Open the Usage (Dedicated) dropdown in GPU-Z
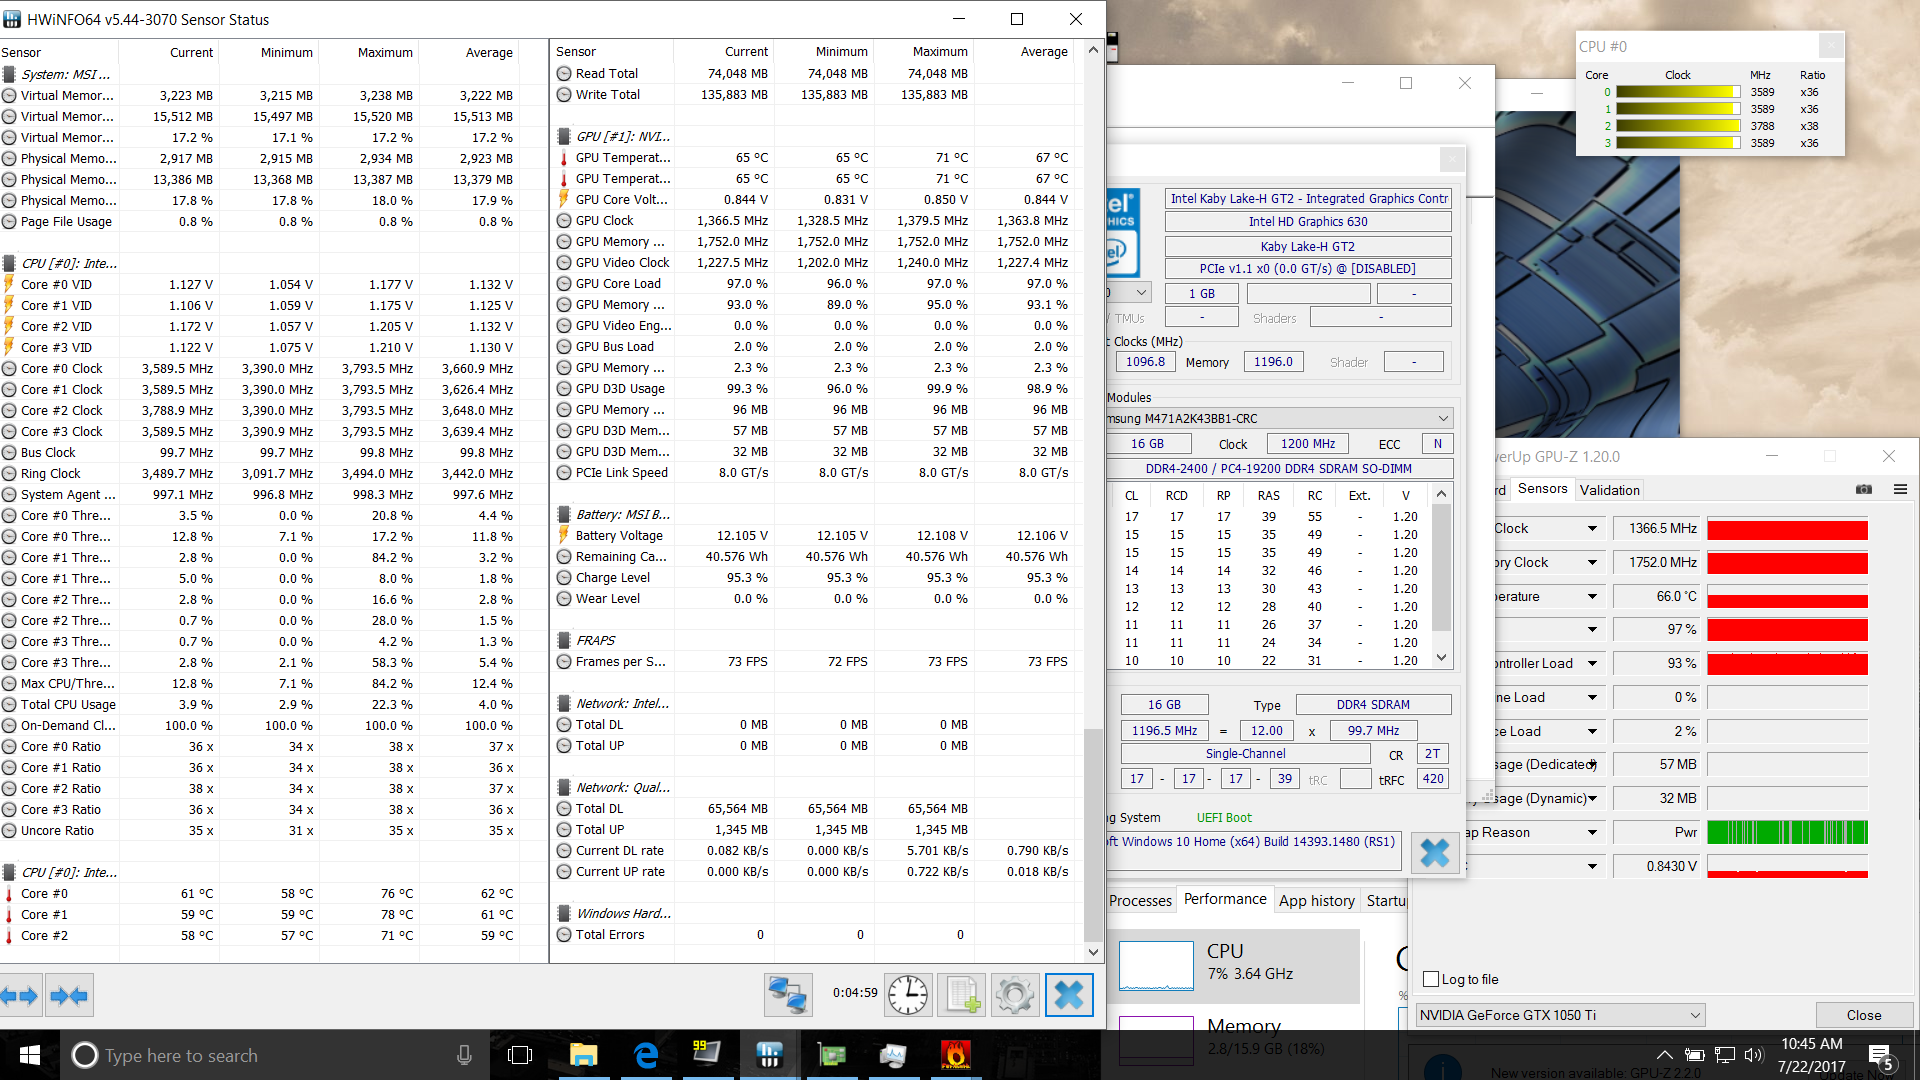The width and height of the screenshot is (1920, 1080). tap(1592, 765)
